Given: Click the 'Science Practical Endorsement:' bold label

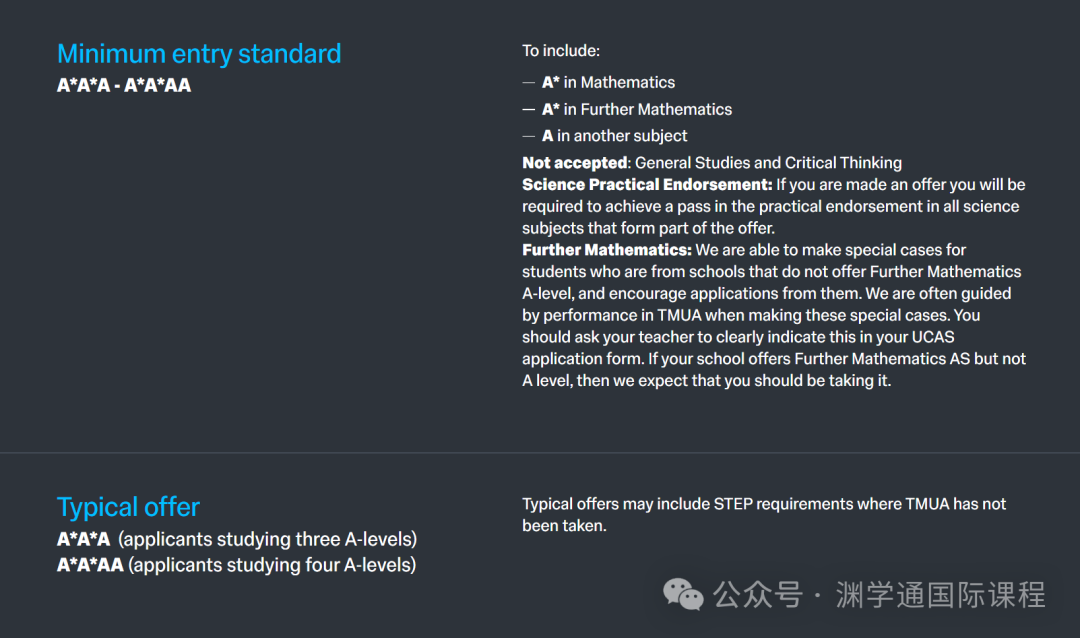Looking at the screenshot, I should 647,185.
